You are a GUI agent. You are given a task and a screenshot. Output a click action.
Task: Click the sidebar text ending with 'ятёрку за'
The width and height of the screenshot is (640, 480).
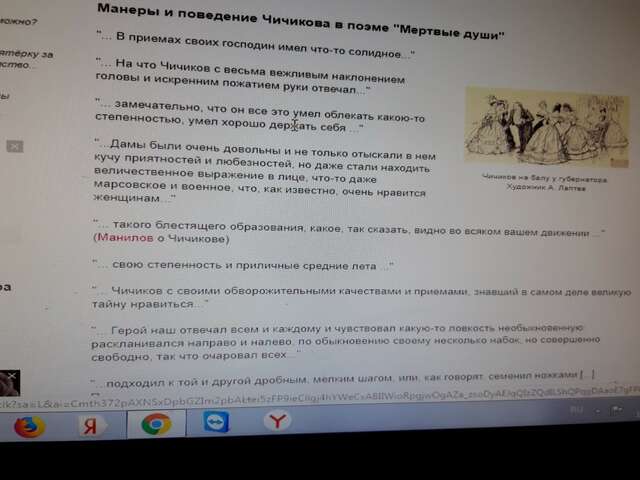point(27,53)
